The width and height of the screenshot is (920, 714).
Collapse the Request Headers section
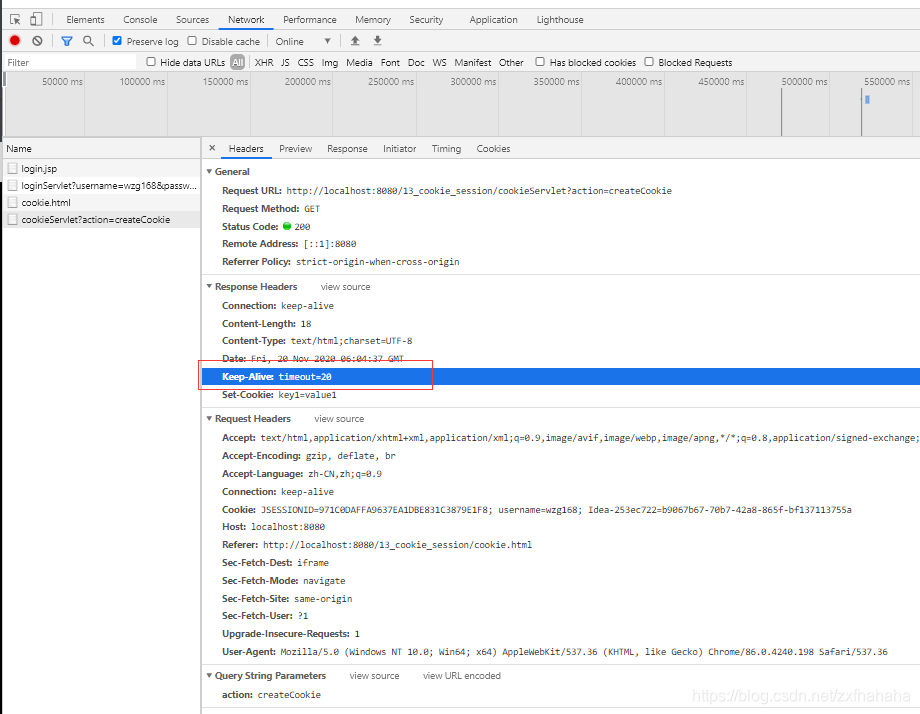(209, 418)
